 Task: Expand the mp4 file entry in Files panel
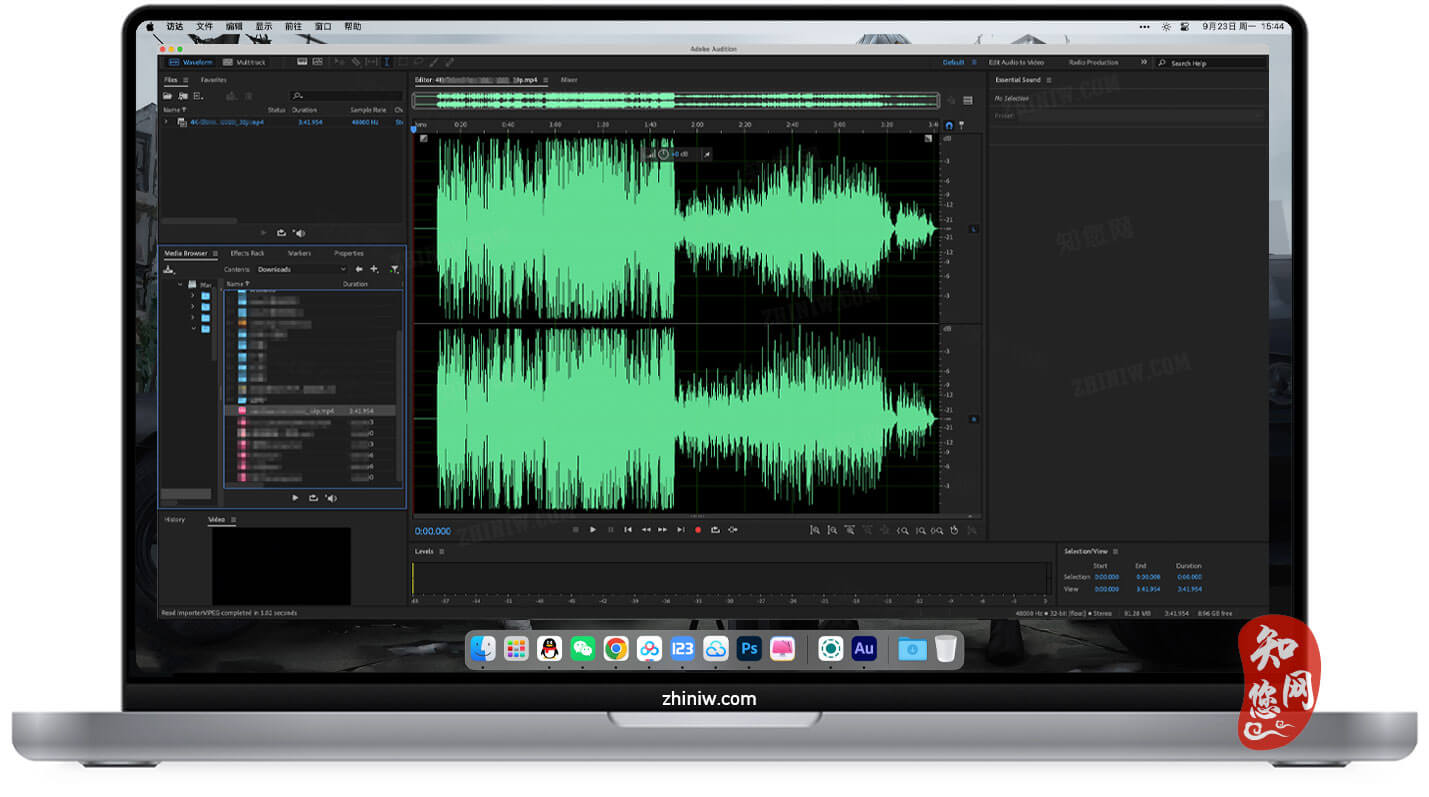[166, 122]
